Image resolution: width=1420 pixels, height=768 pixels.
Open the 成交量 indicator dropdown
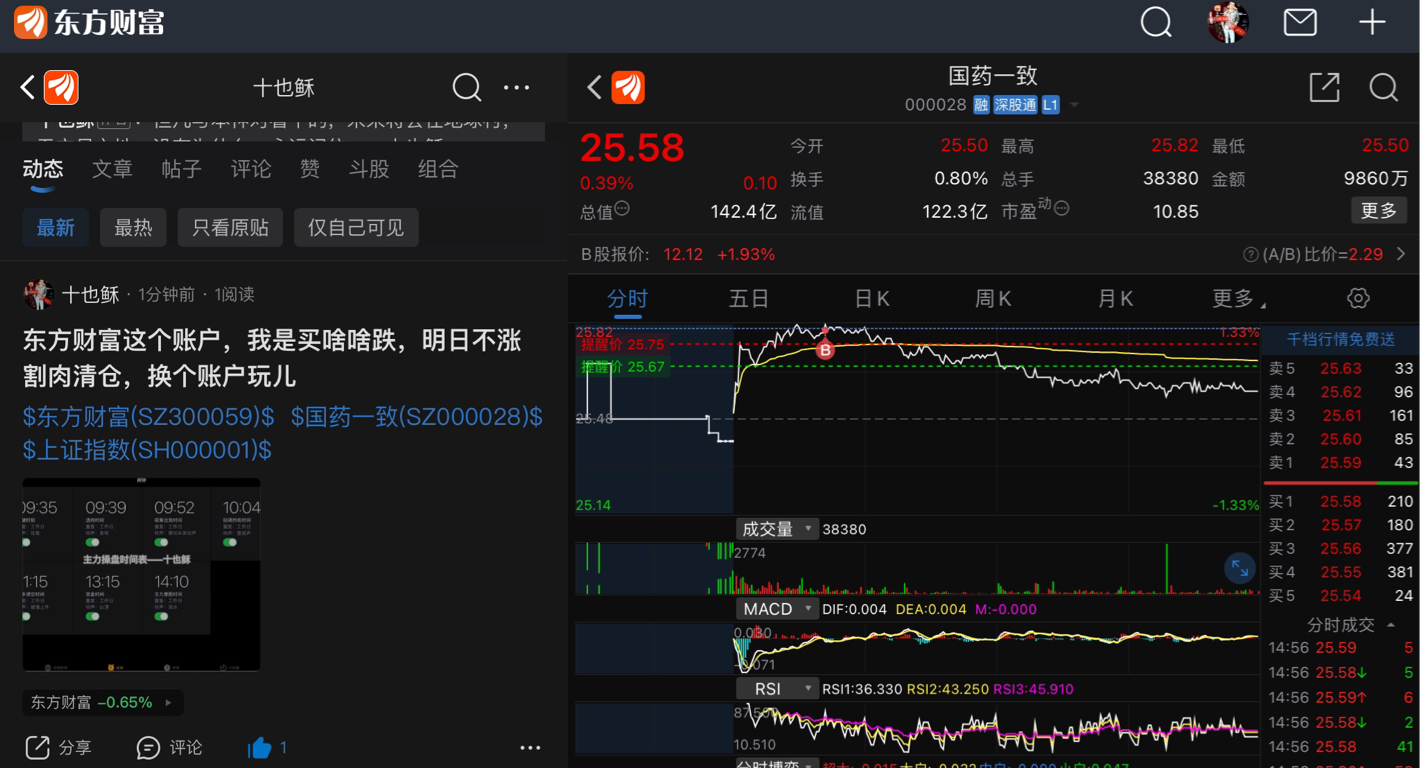[x=777, y=529]
